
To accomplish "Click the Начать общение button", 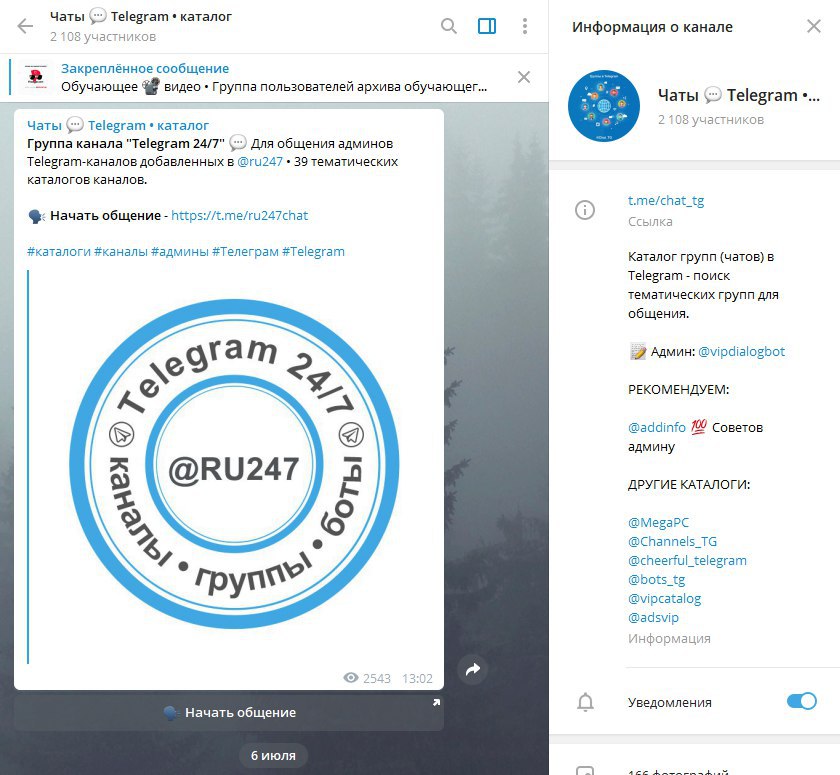I will tap(229, 712).
